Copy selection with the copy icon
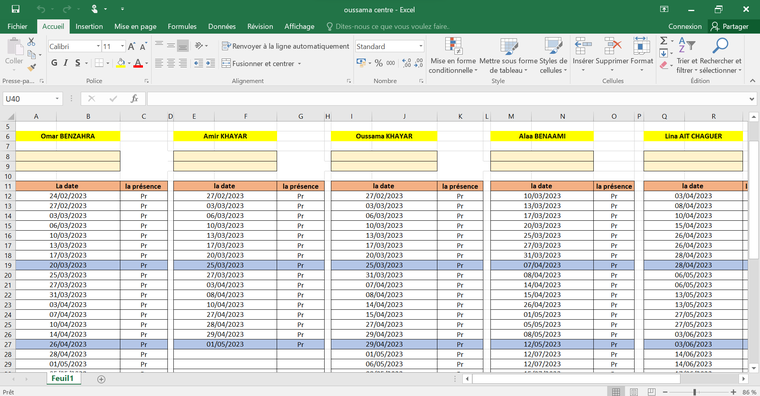760x396 pixels. 32,55
